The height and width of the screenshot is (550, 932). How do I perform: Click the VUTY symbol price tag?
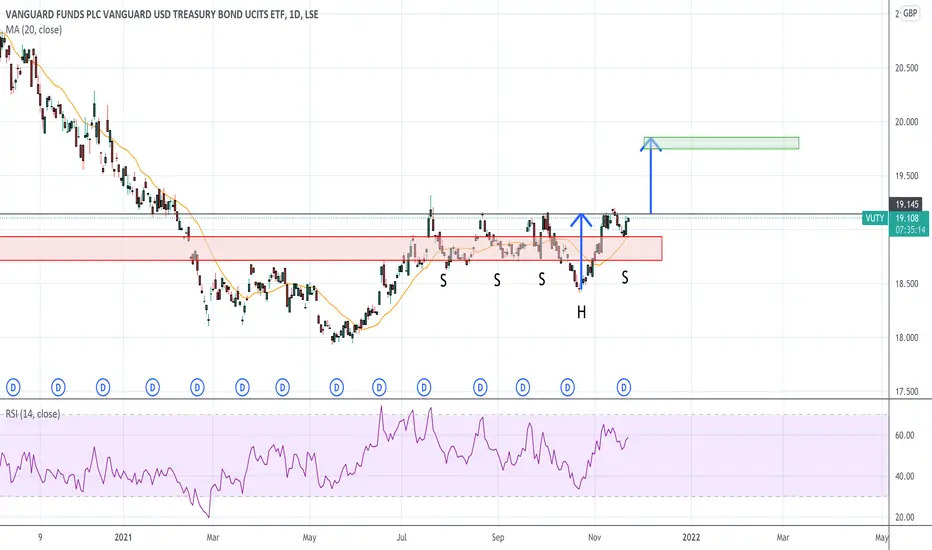pyautogui.click(x=875, y=218)
